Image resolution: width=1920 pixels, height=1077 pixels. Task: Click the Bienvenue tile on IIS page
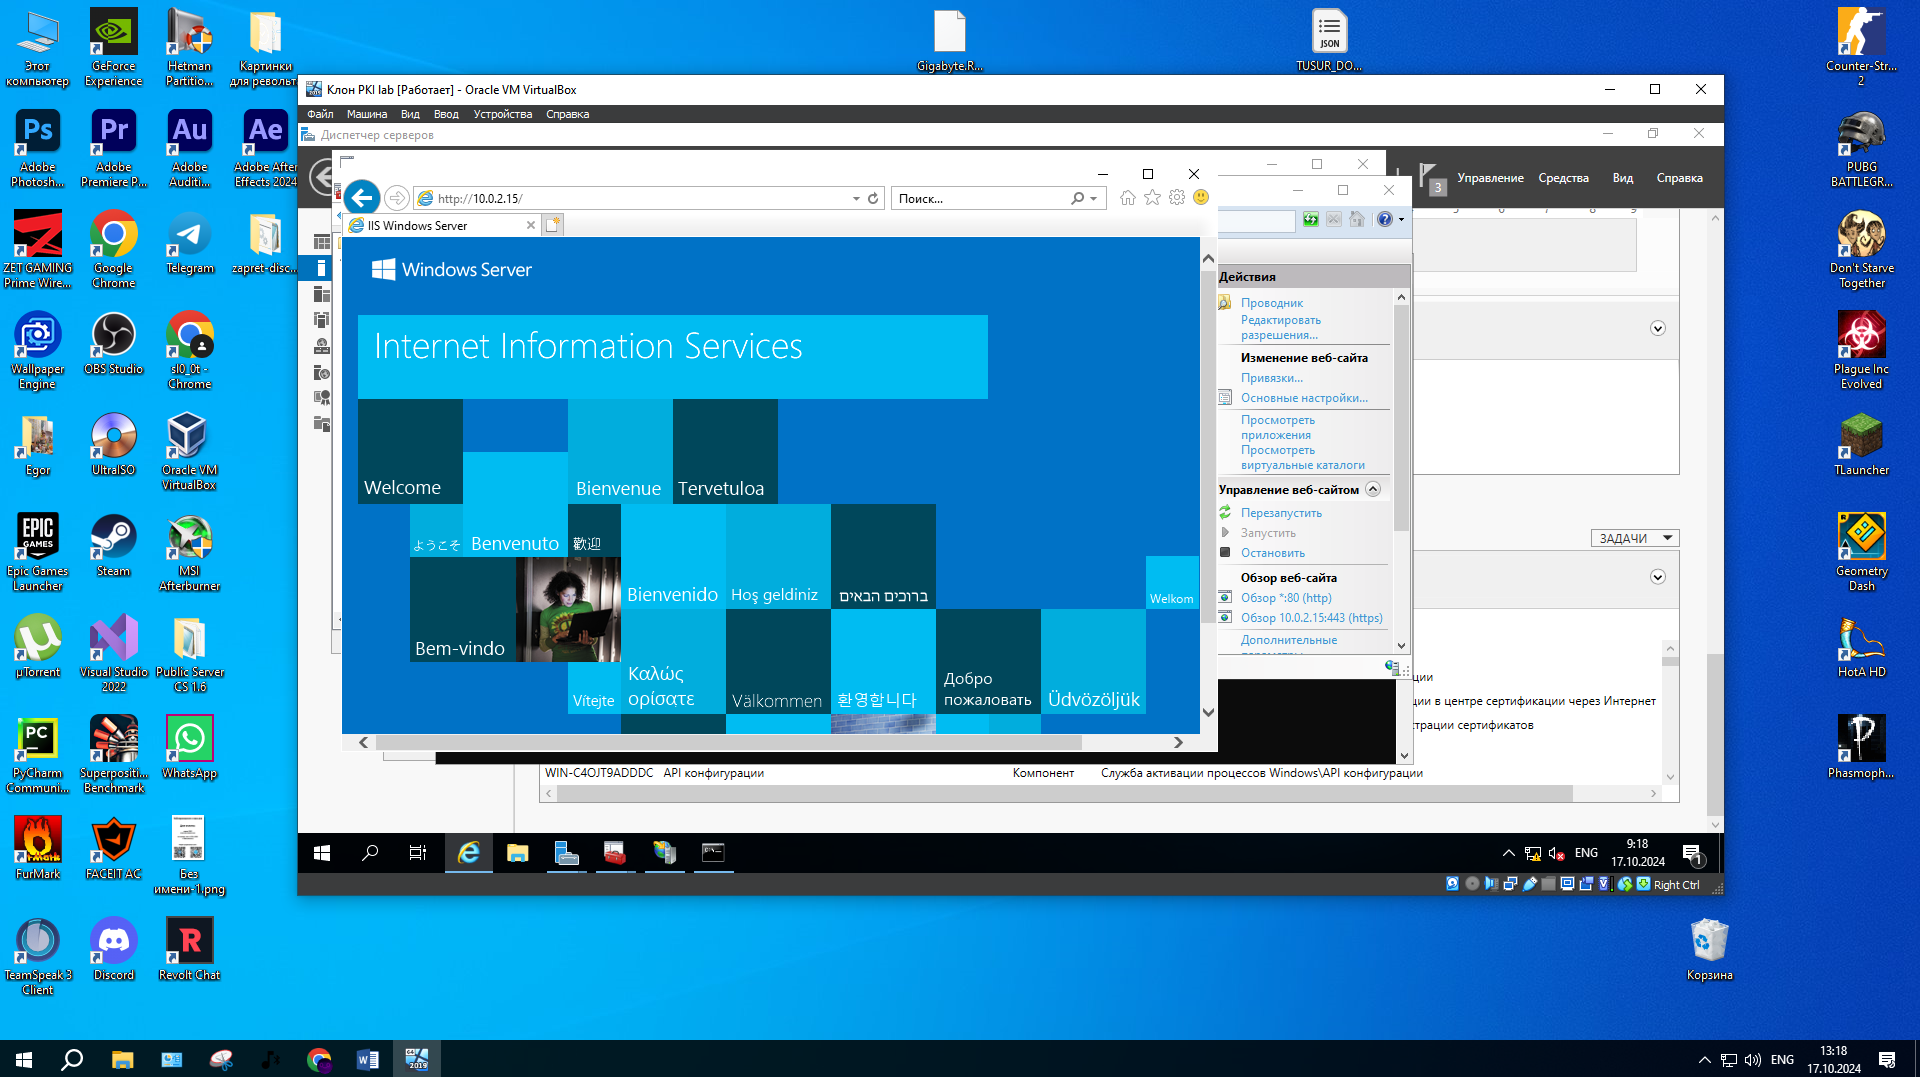pyautogui.click(x=620, y=451)
